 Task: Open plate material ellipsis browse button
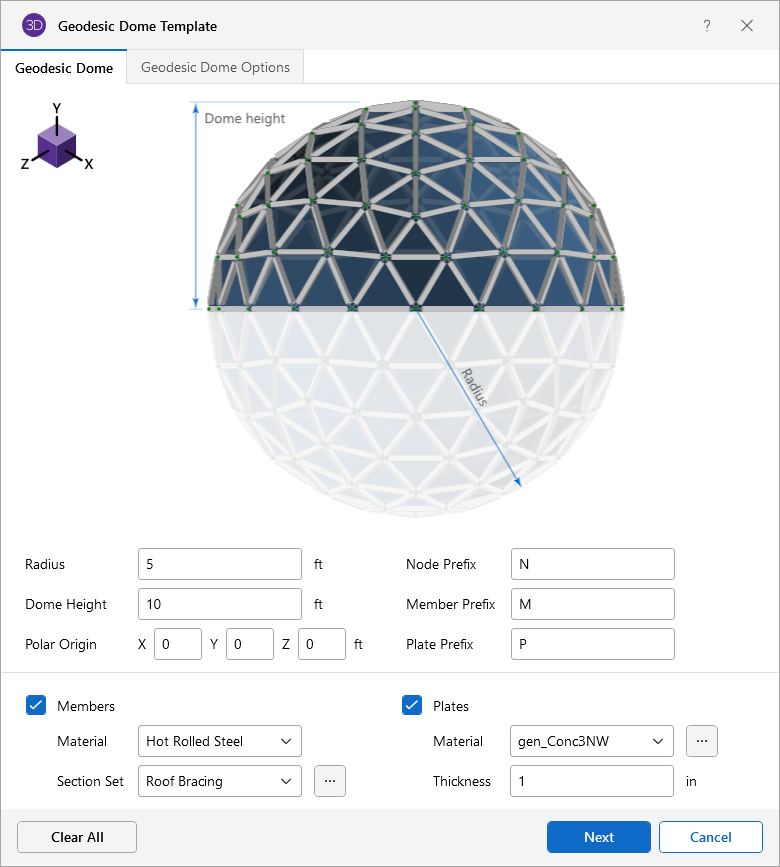tap(702, 741)
